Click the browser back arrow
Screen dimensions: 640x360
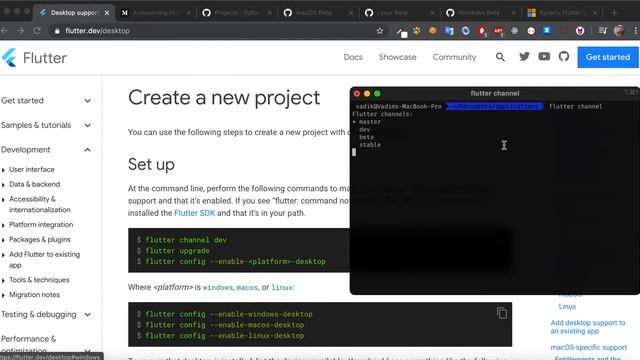coord(4,31)
